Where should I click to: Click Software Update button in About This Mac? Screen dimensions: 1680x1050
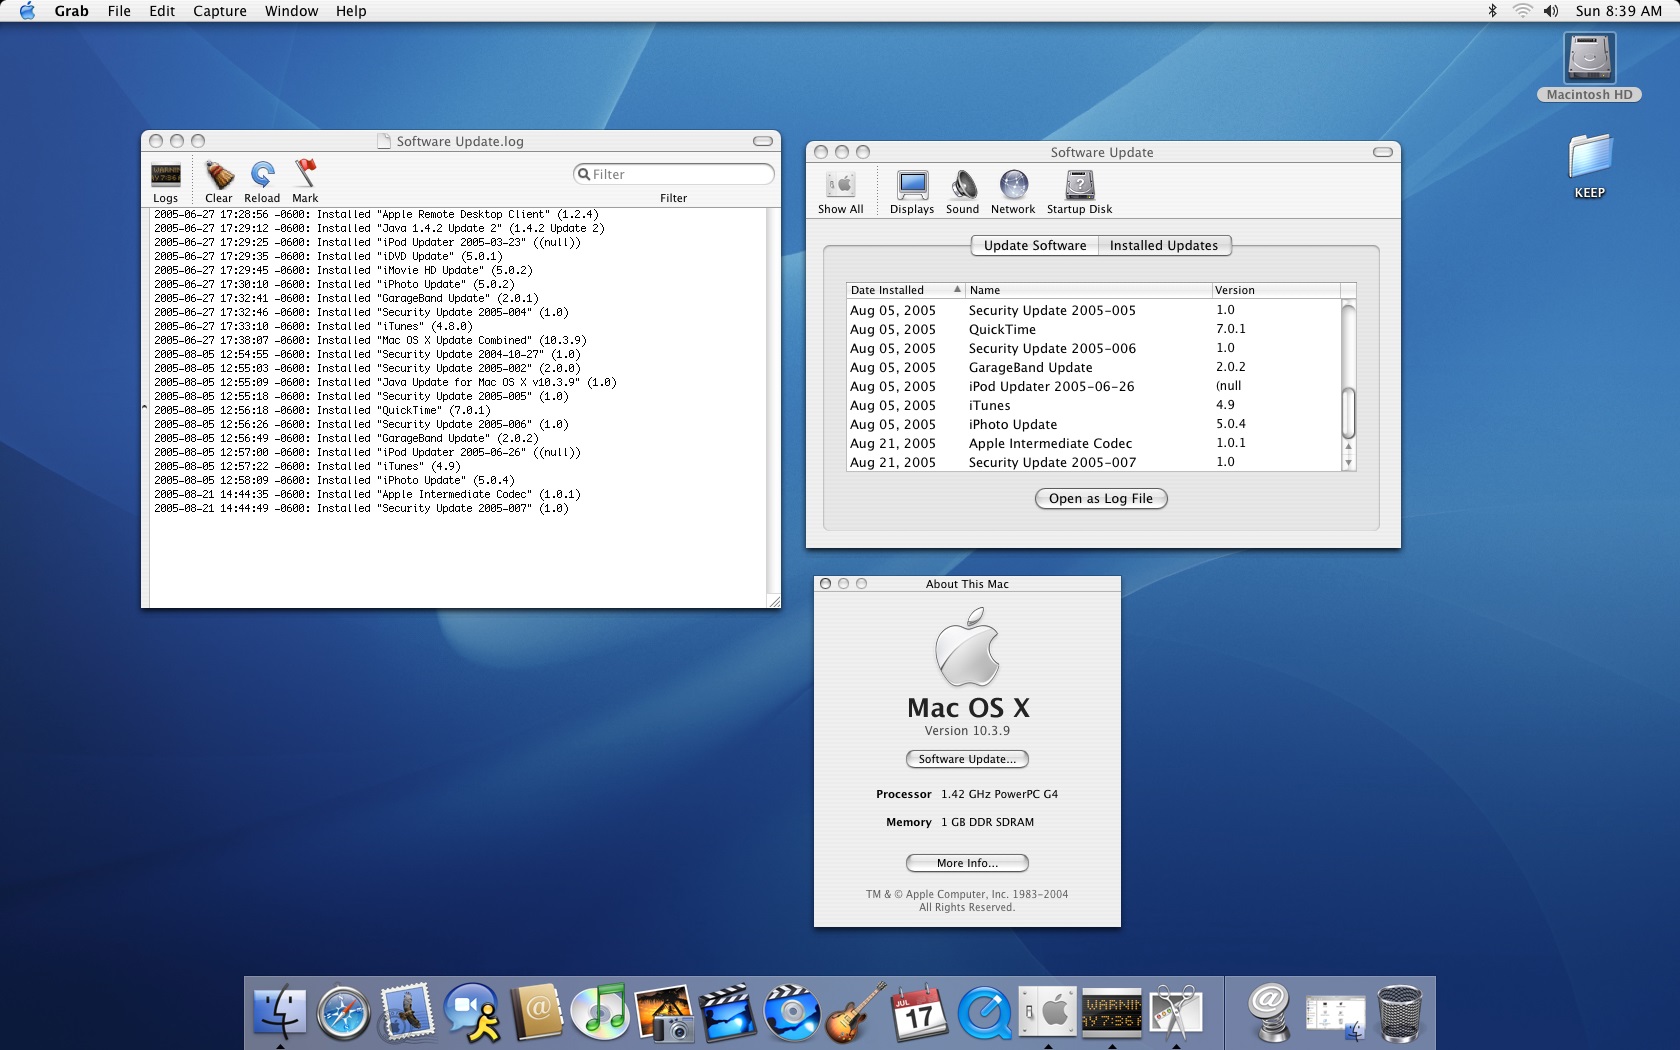coord(967,759)
